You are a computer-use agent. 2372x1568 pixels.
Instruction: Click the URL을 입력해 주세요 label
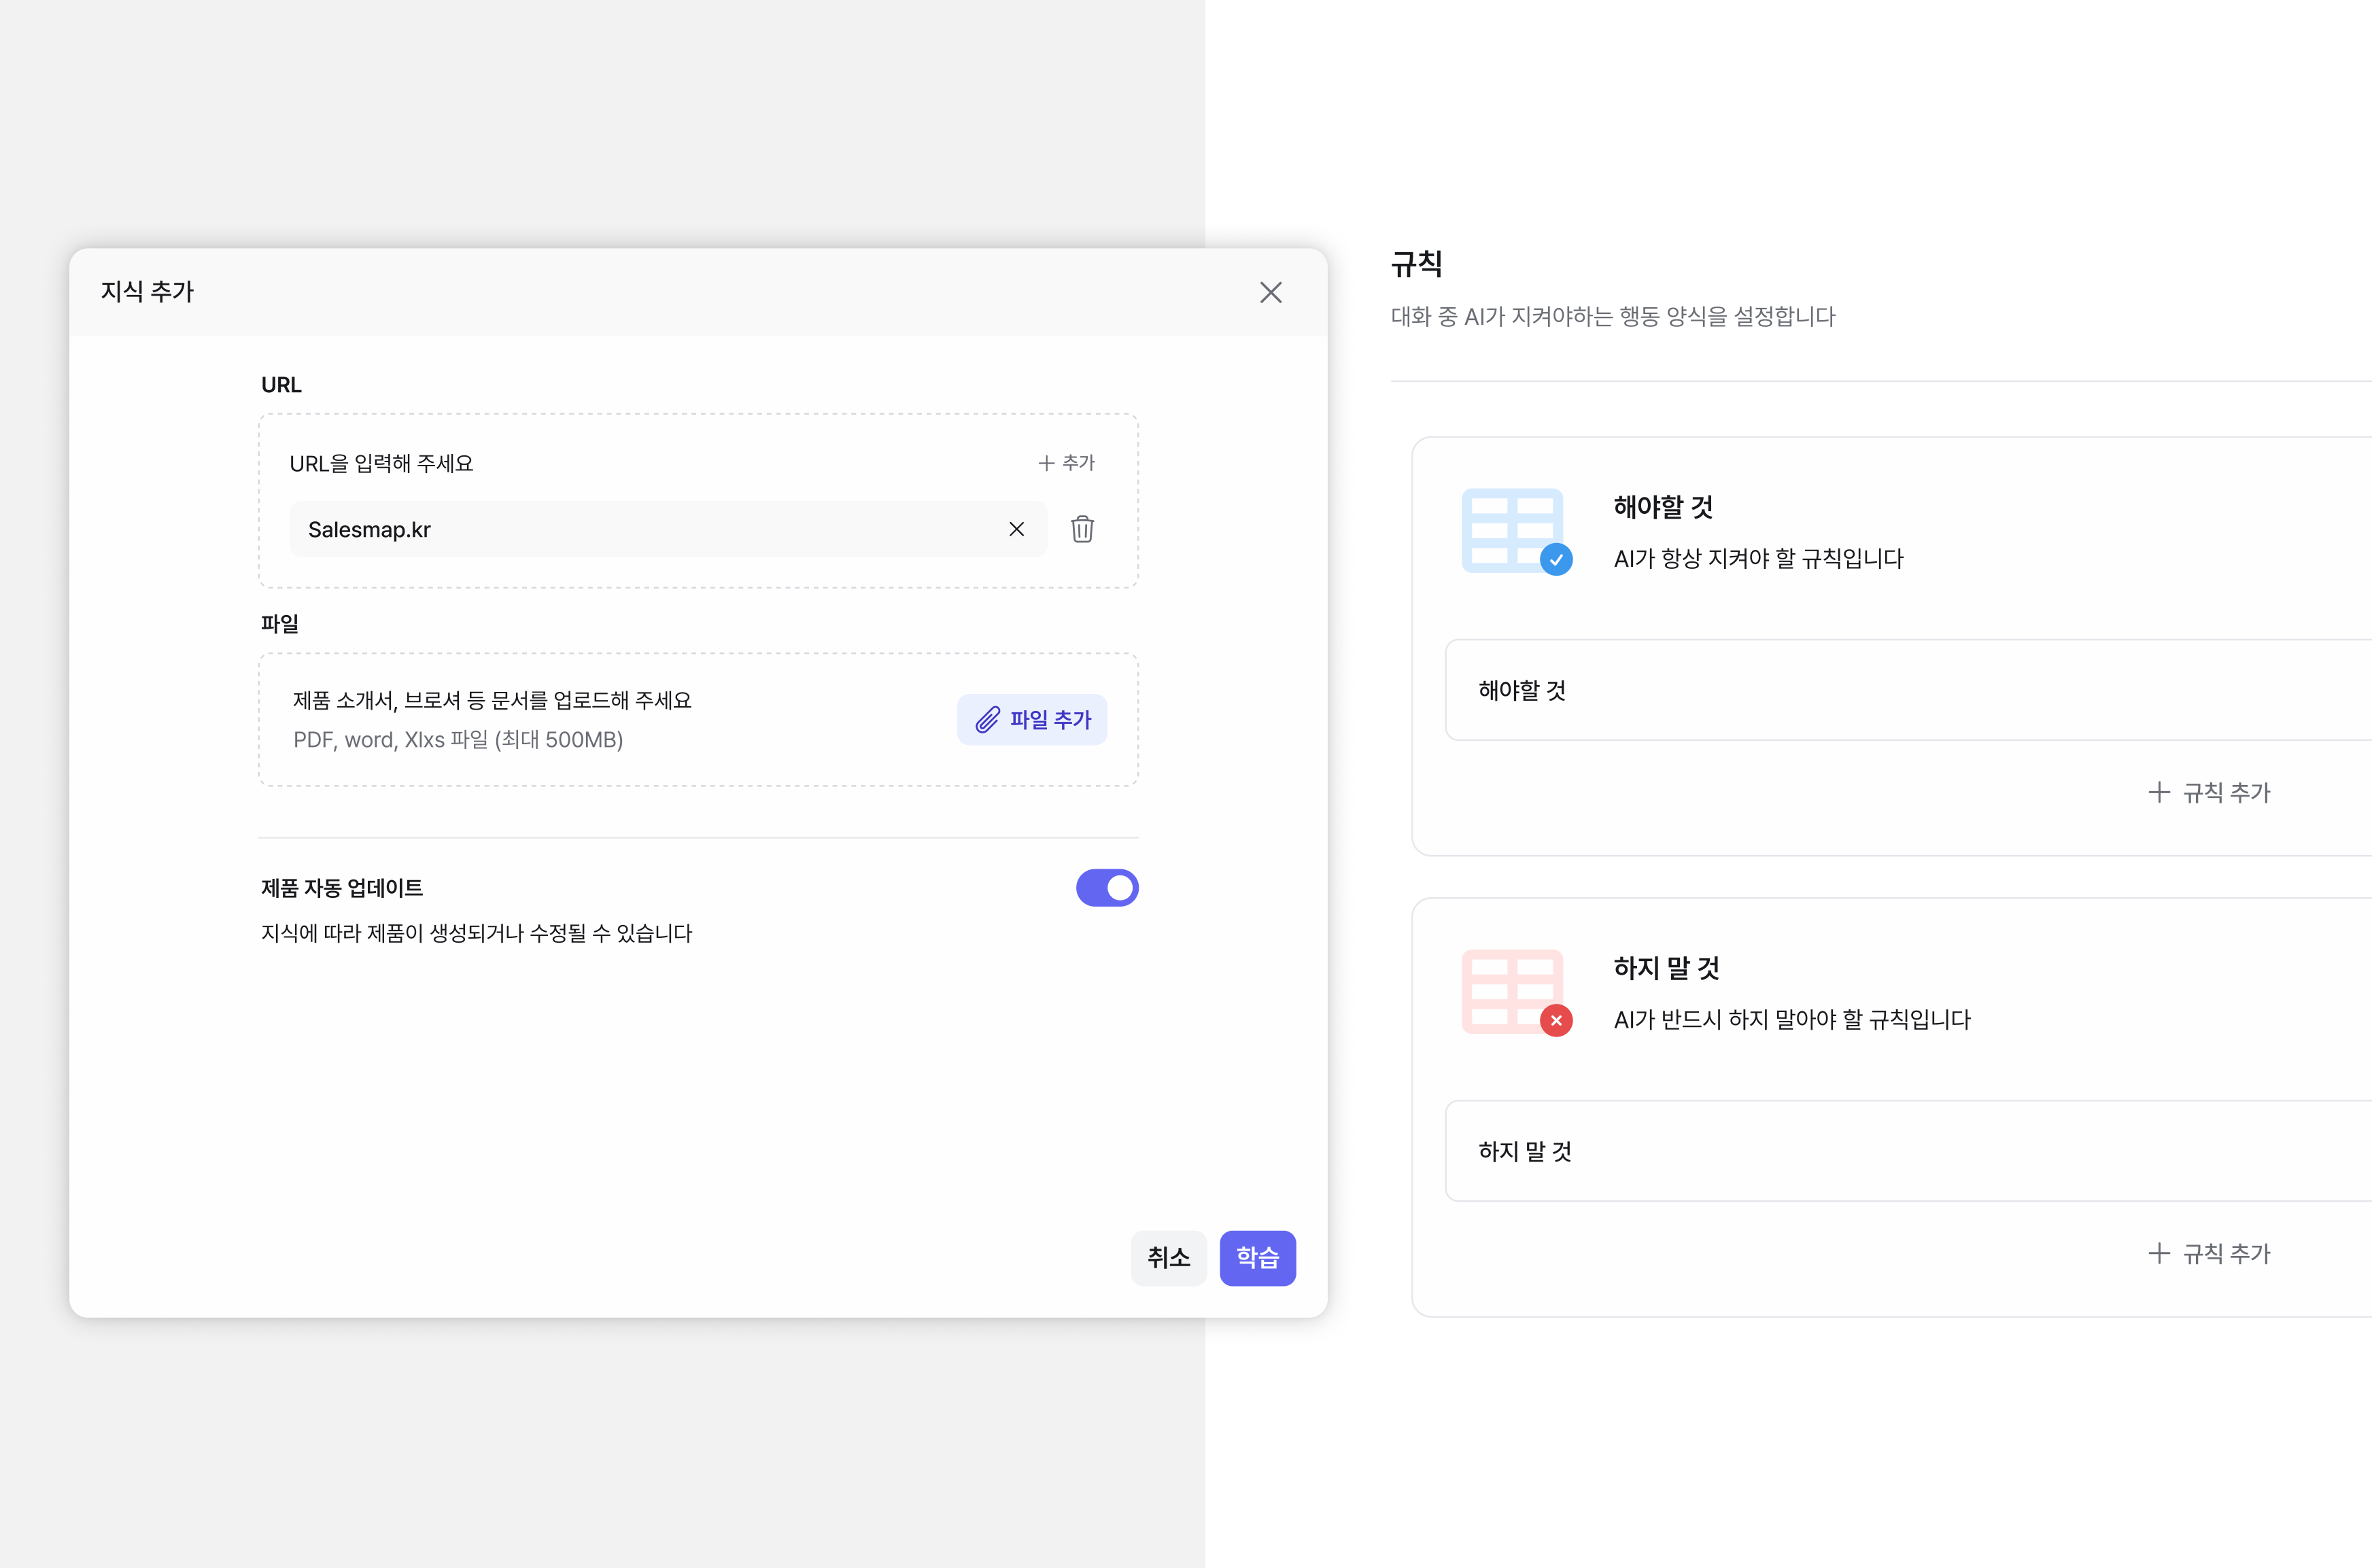coord(381,464)
